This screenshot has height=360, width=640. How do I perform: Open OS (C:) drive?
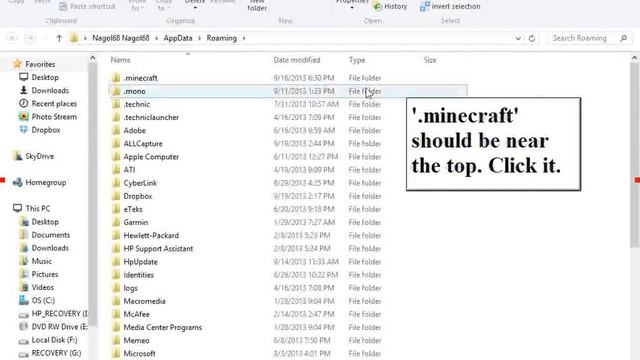coord(43,300)
